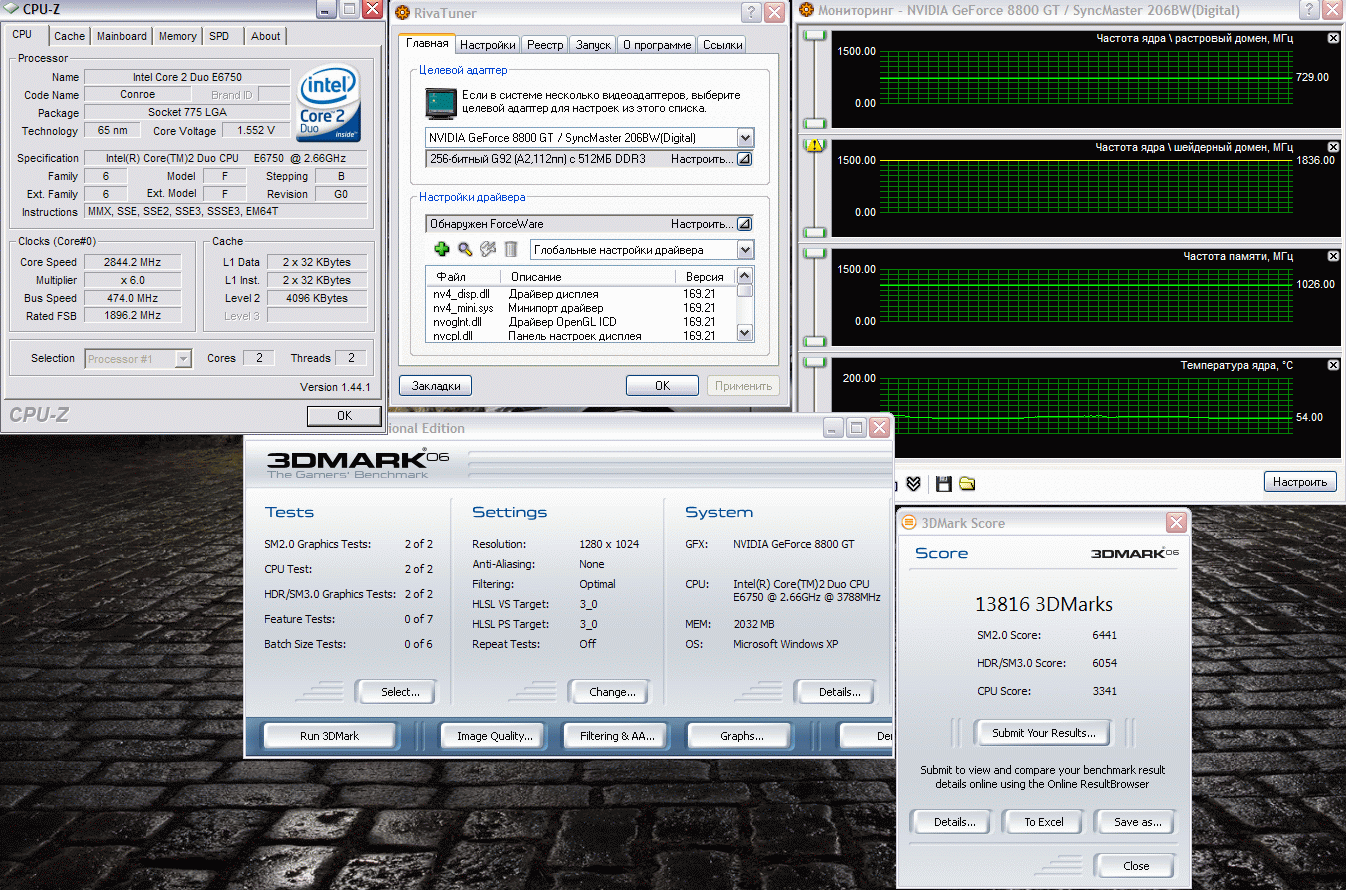Image resolution: width=1346 pixels, height=890 pixels.
Task: Open the Processor #1 selection dropdown in CPU-Z
Action: click(183, 358)
